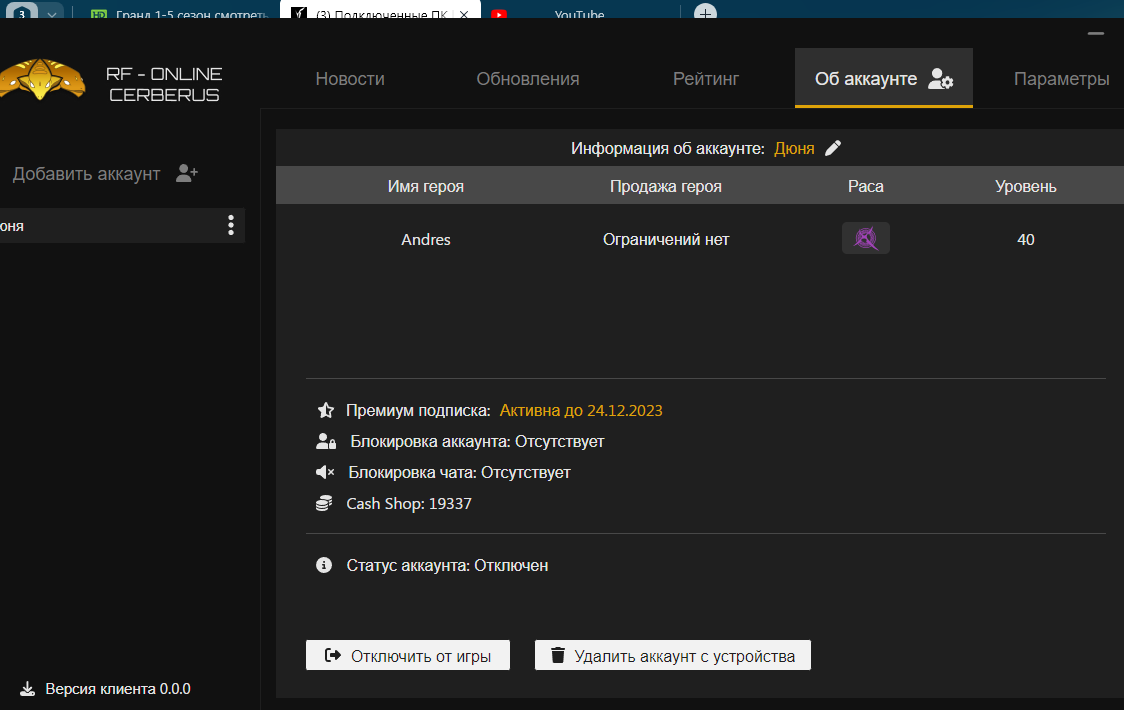Click the star icon beside Премиум подписка
The width and height of the screenshot is (1124, 710).
[x=325, y=410]
